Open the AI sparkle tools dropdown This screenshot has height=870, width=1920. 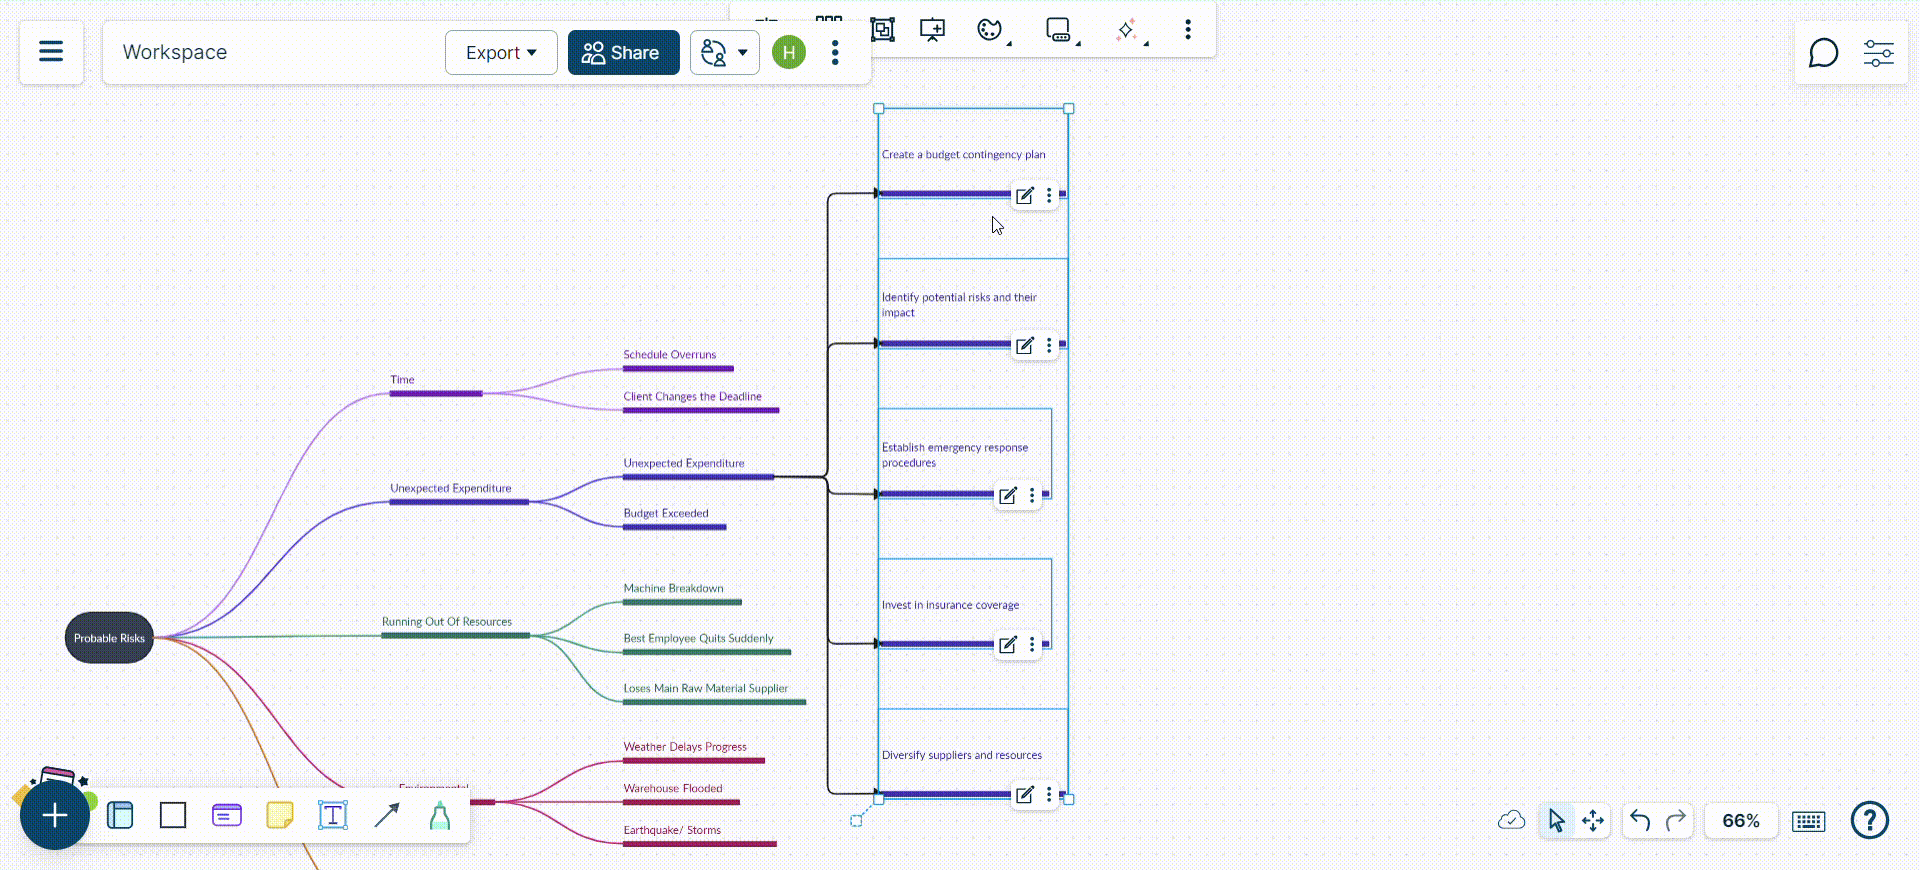pos(1130,31)
